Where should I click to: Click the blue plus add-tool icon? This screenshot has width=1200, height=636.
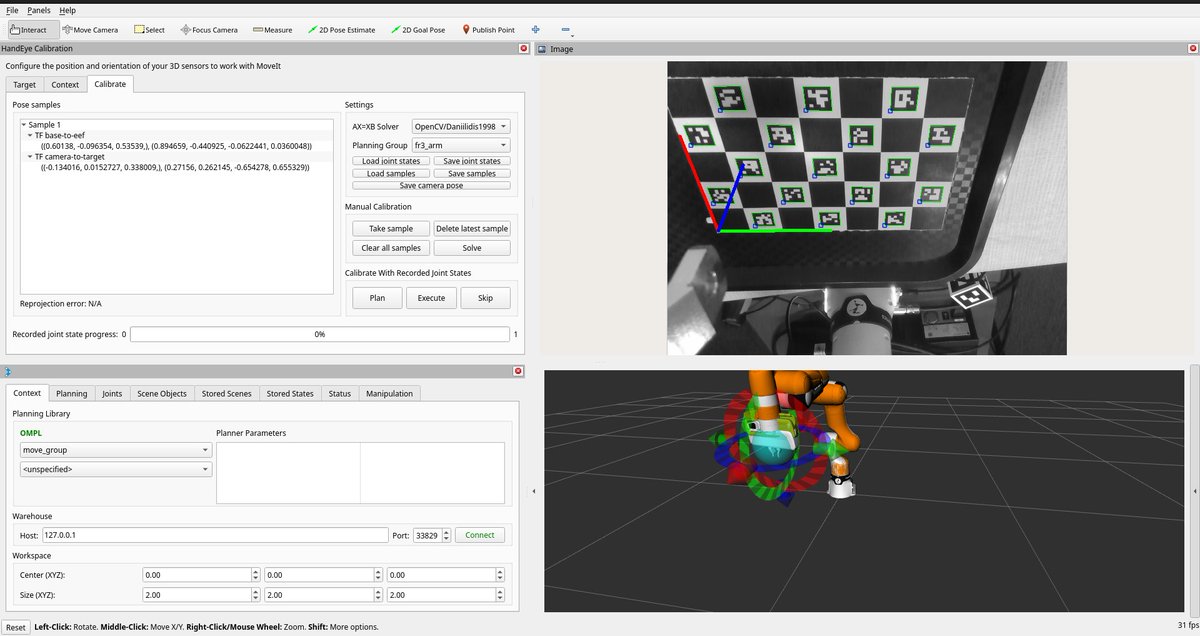click(x=536, y=30)
